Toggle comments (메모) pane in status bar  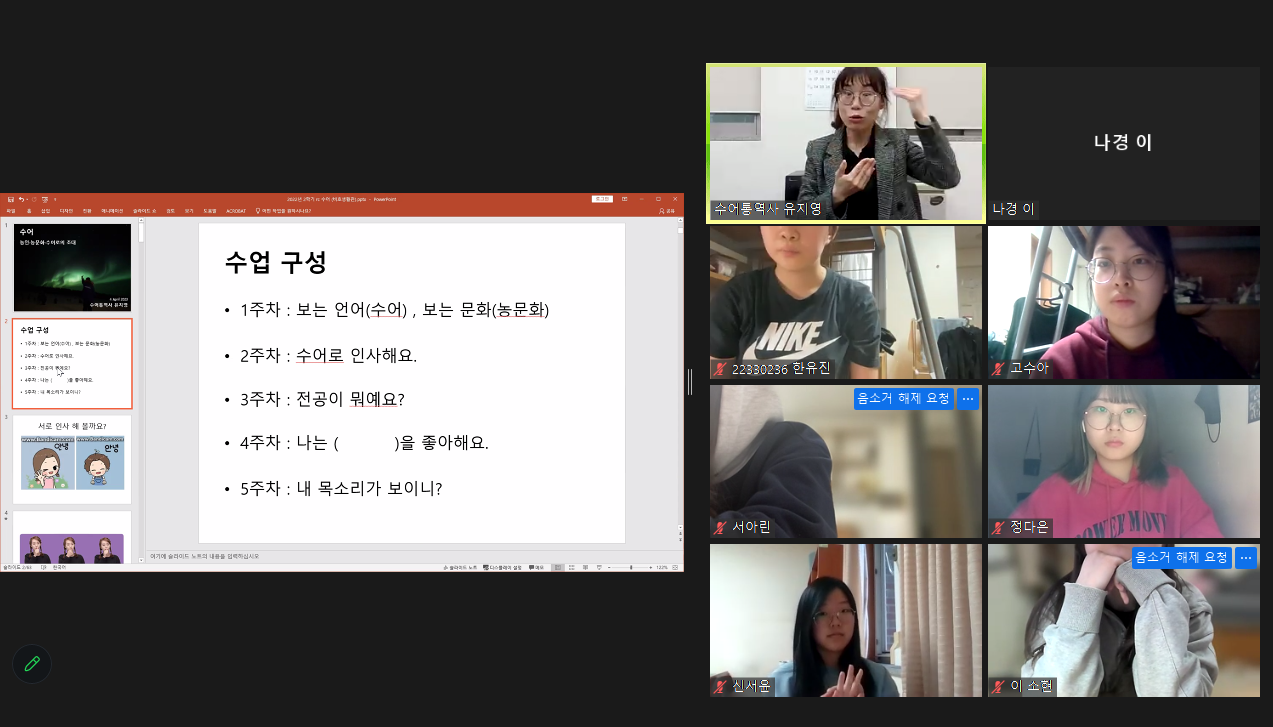(x=536, y=567)
